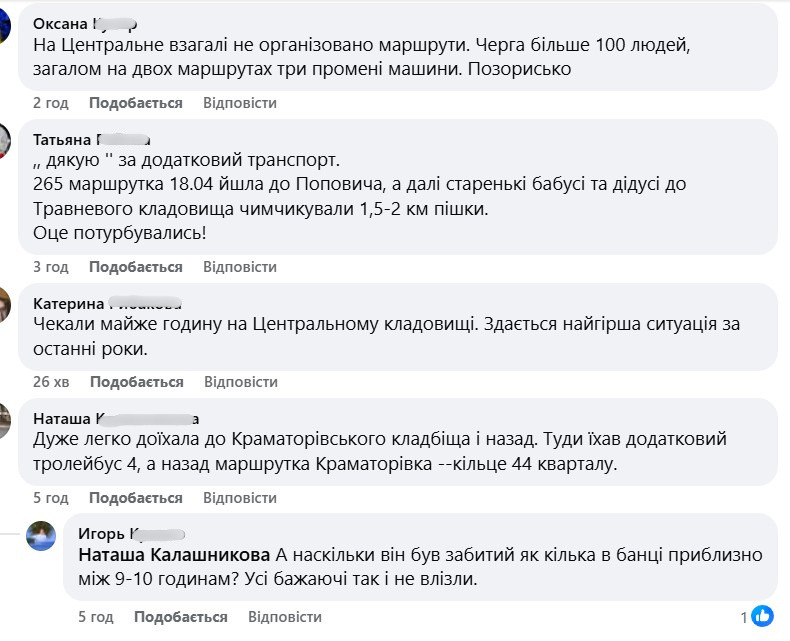Click the blue like reaction icon
Image resolution: width=790 pixels, height=641 pixels.
(761, 616)
